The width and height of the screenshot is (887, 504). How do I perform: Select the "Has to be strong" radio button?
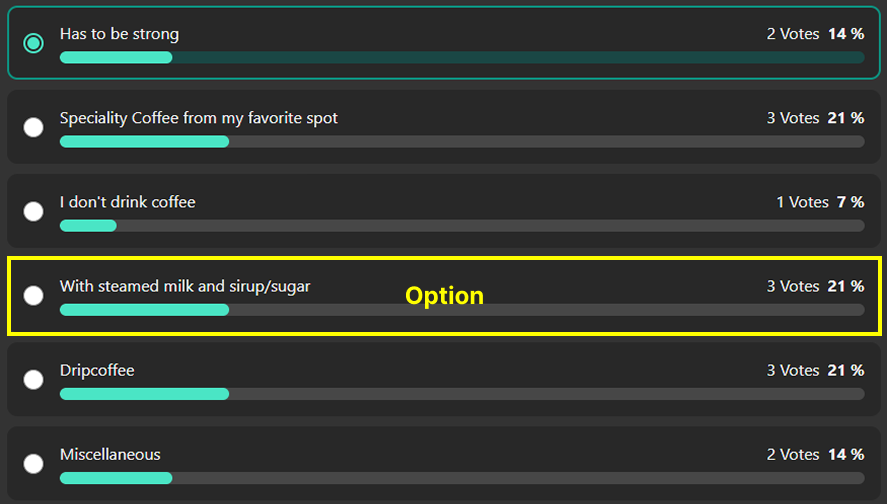coord(34,43)
